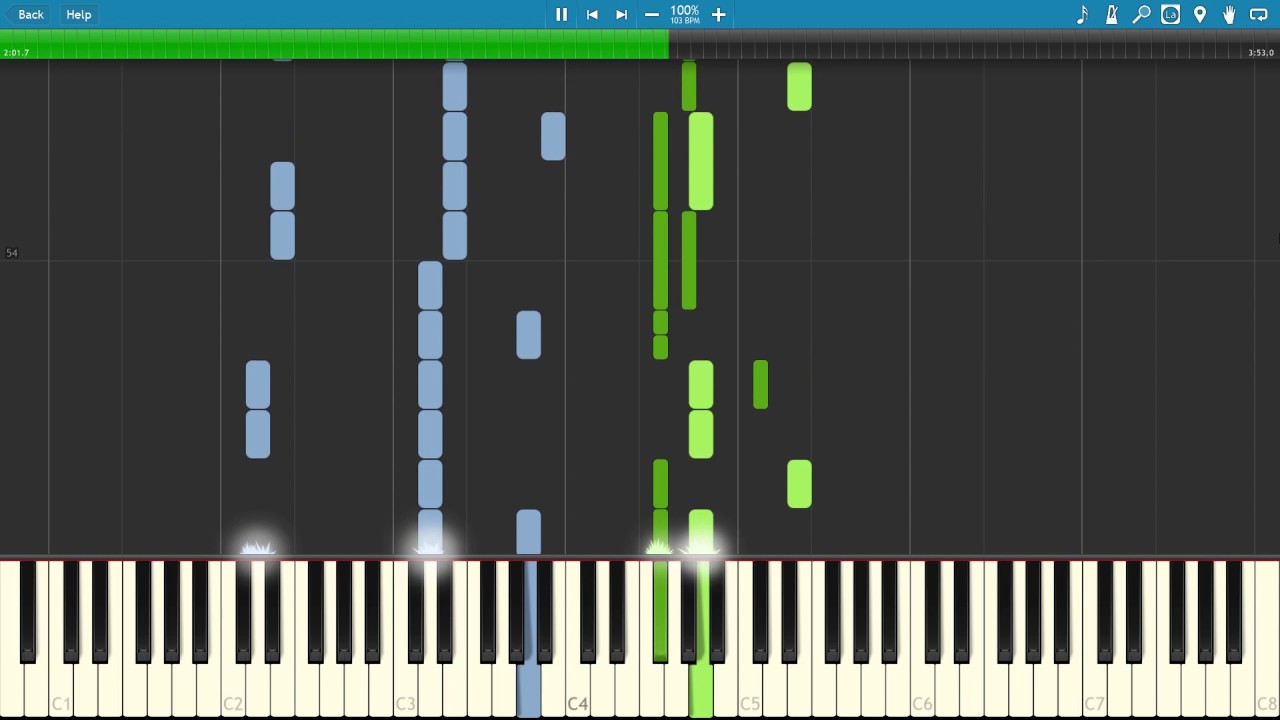Tap the light green highlighted white key
The width and height of the screenshot is (1280, 720).
coord(701,690)
